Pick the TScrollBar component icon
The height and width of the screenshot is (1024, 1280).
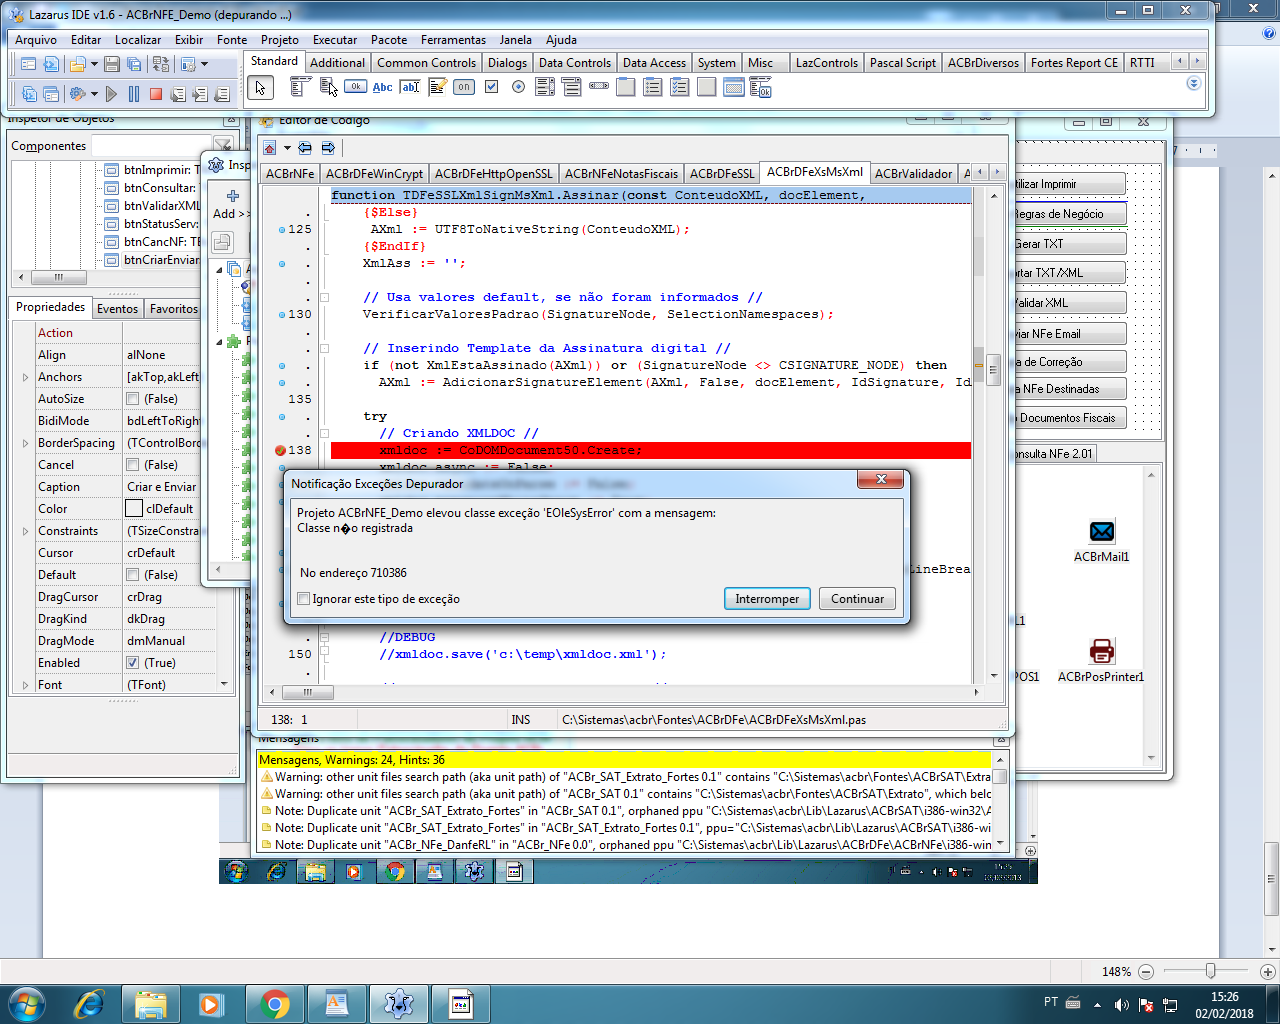[x=599, y=87]
